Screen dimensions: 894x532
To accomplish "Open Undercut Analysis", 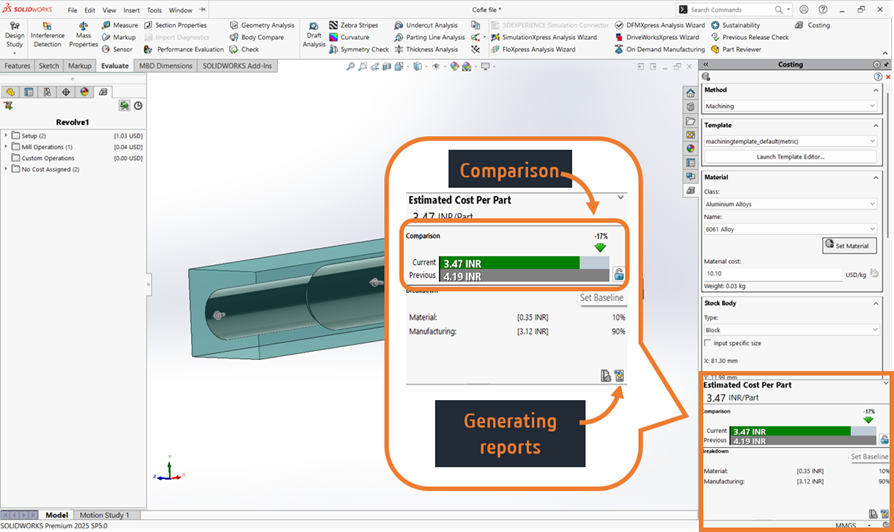I will (x=426, y=25).
